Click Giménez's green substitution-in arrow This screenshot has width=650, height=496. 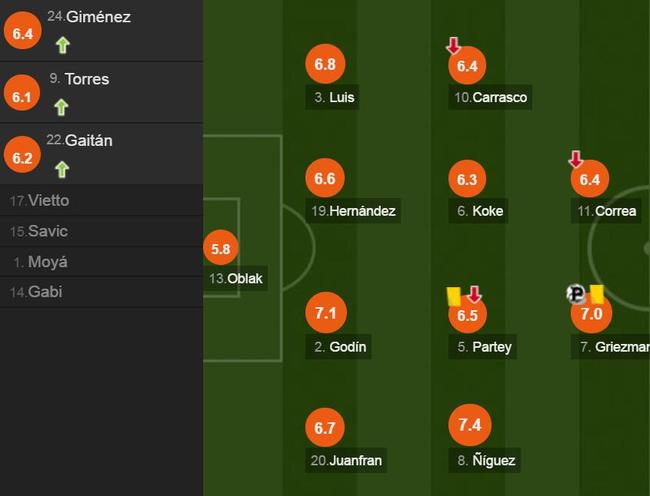coord(63,45)
